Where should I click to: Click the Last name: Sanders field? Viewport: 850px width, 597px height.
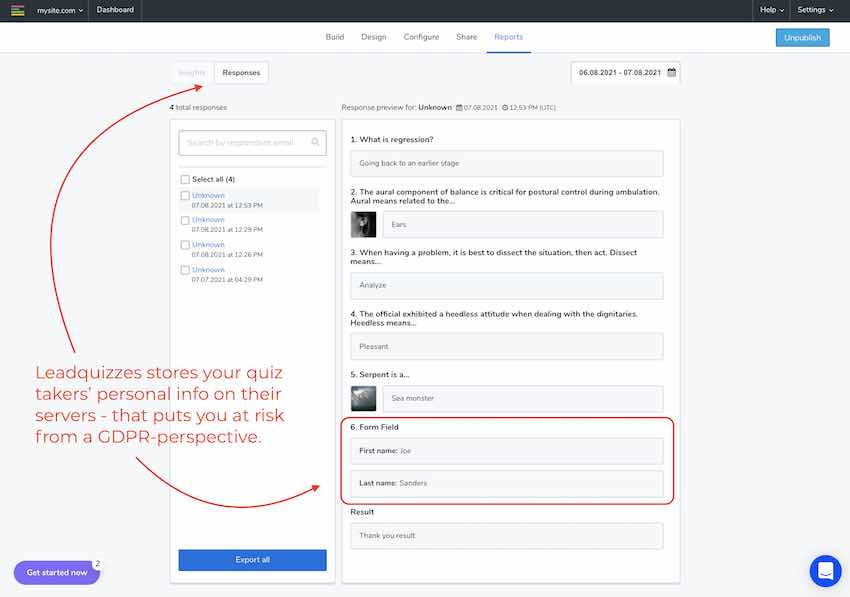[506, 483]
